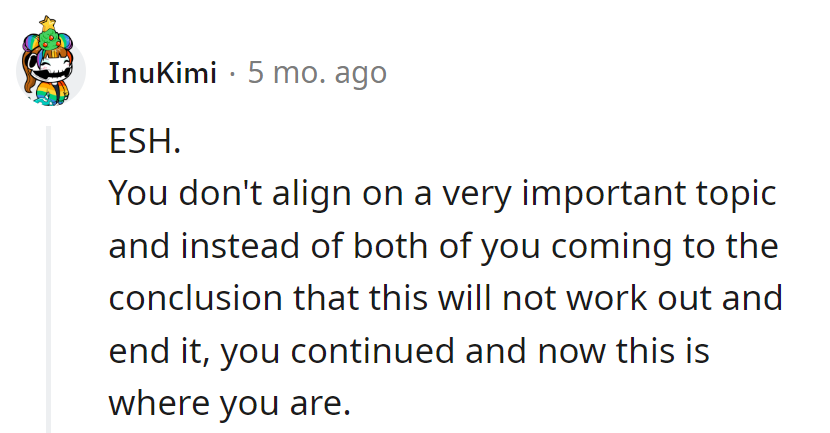Click the dot separator beside the username
The image size is (830, 433).
232,74
